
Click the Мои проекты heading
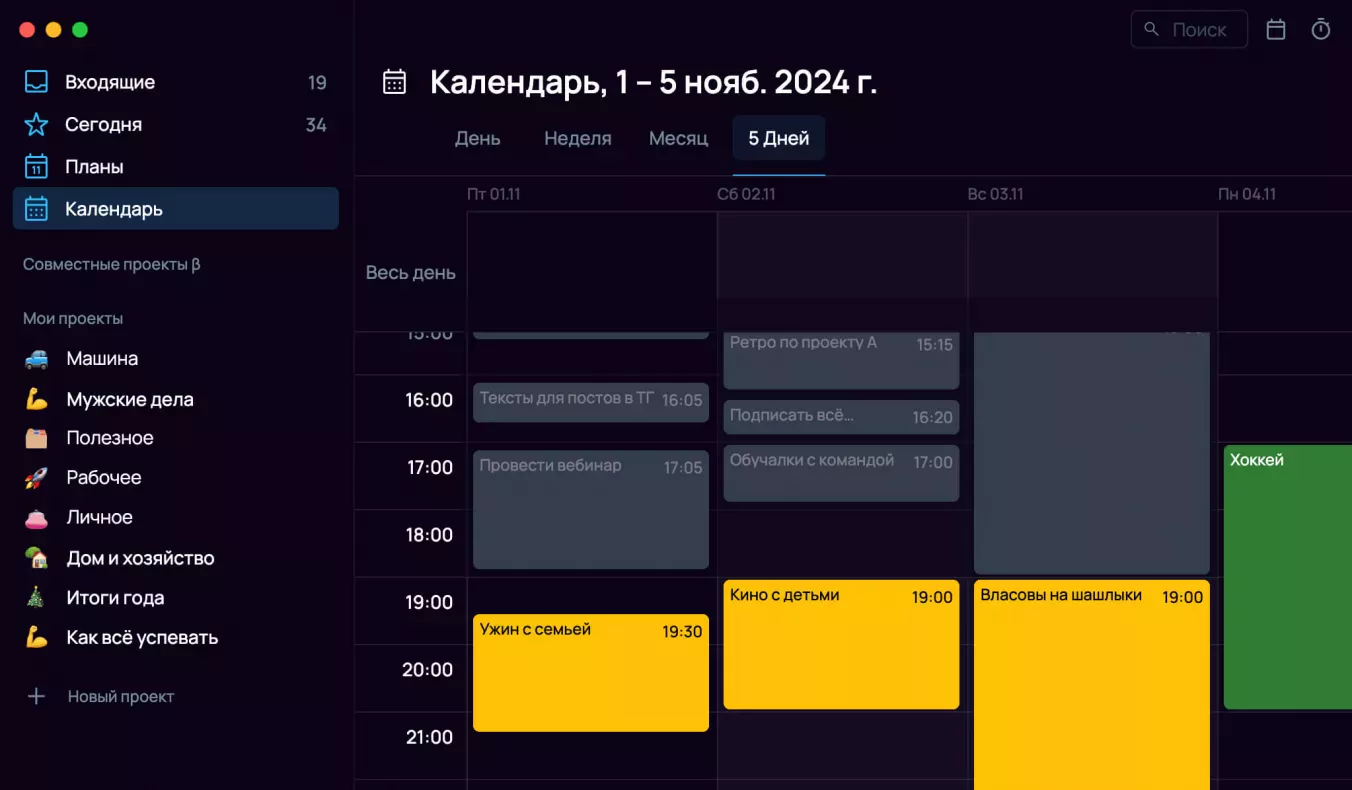tap(73, 318)
